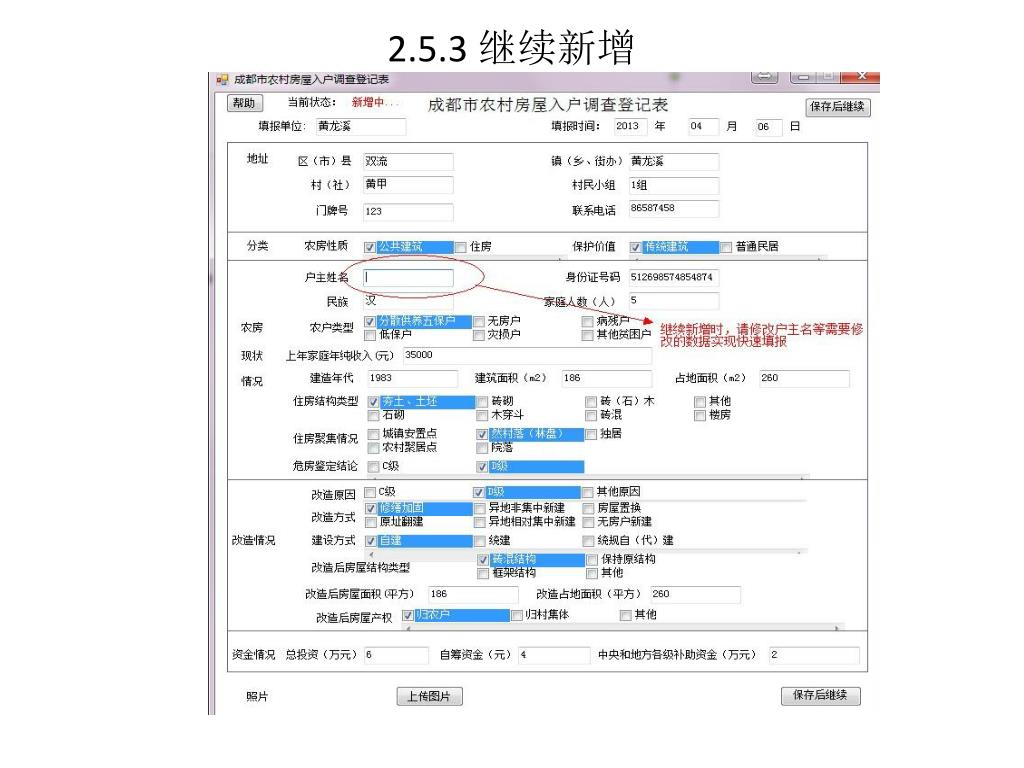The height and width of the screenshot is (768, 1024).
Task: Check the 其他贫困户 checkbox
Action: tap(588, 335)
